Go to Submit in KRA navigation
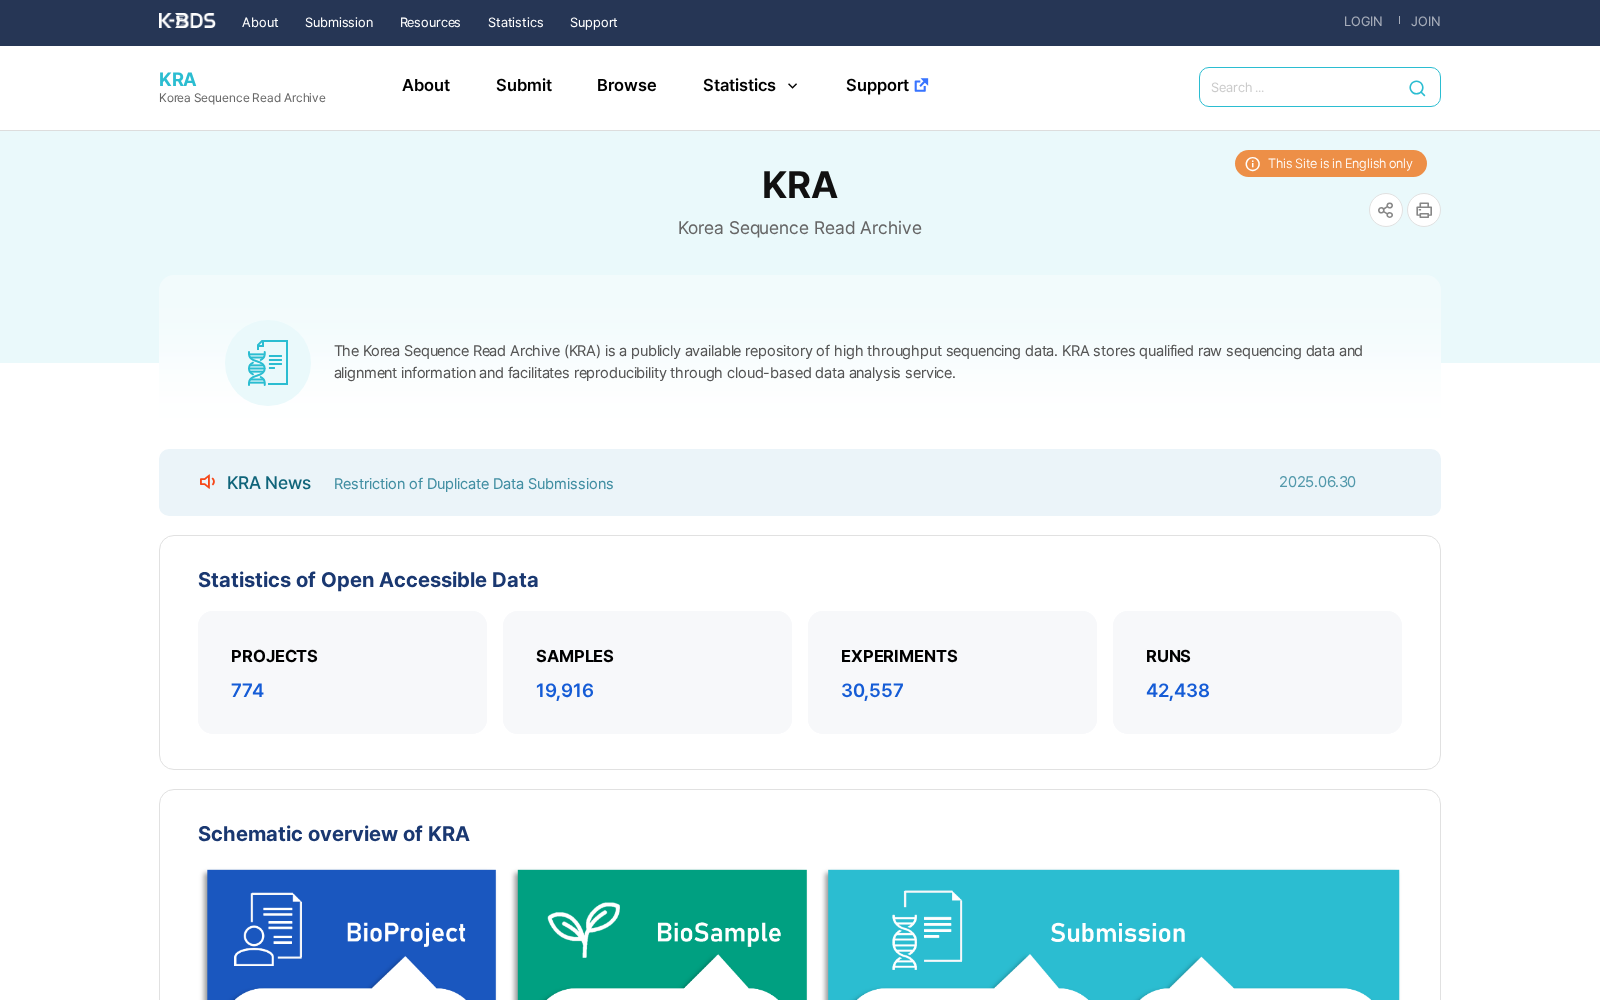The image size is (1600, 1000). click(x=524, y=85)
